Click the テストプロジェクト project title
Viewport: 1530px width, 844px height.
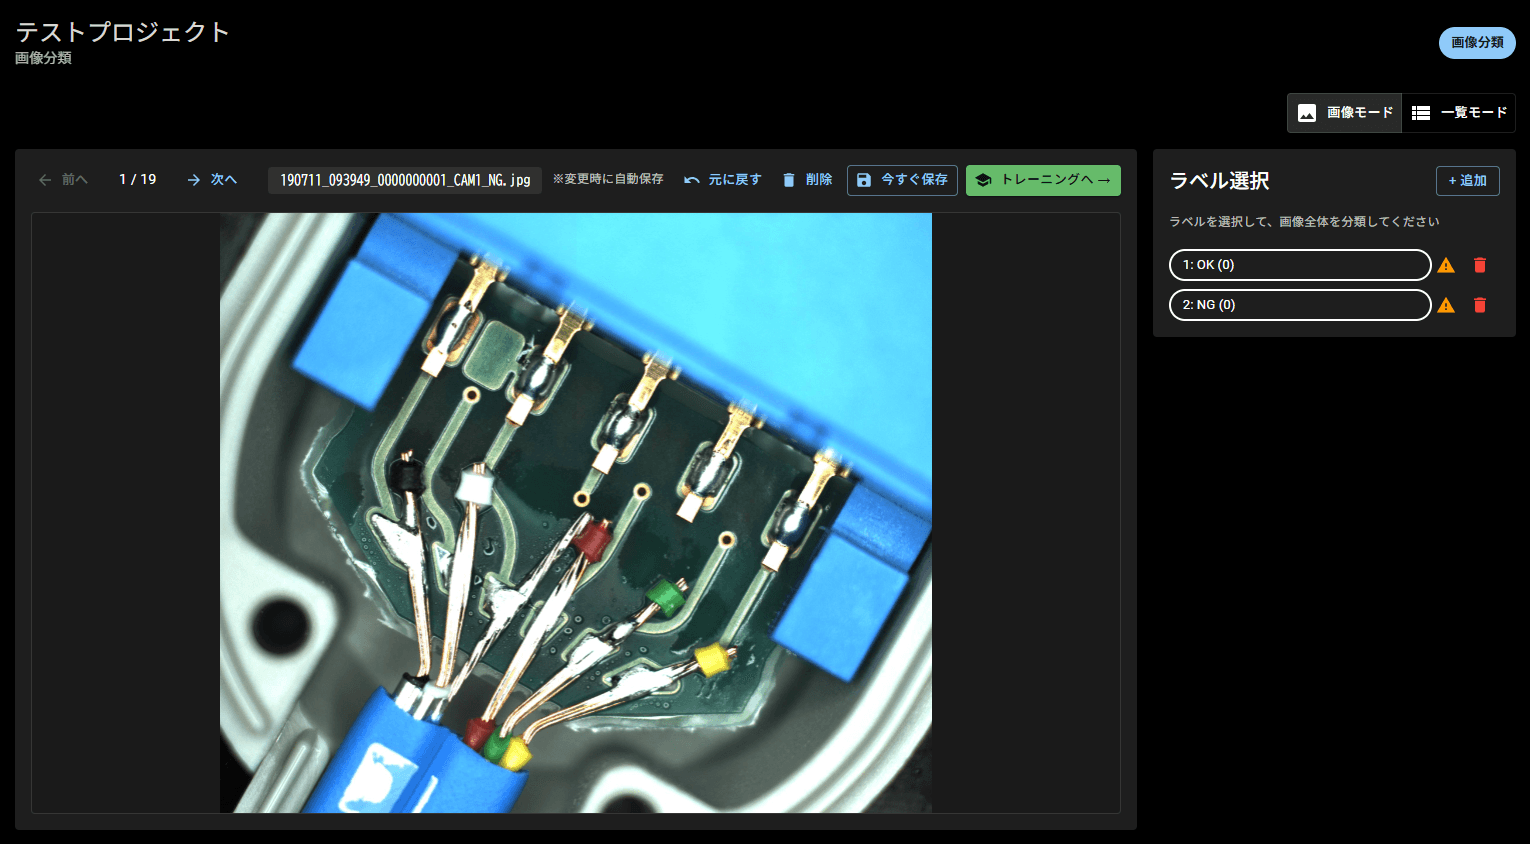(x=122, y=32)
